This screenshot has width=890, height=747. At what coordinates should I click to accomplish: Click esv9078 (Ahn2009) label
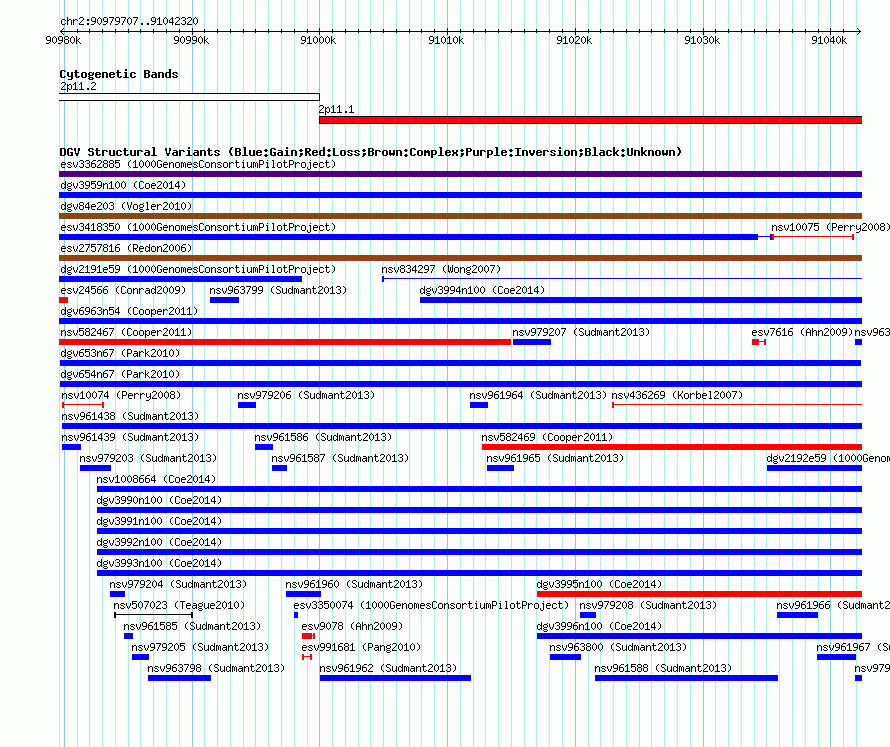point(352,626)
